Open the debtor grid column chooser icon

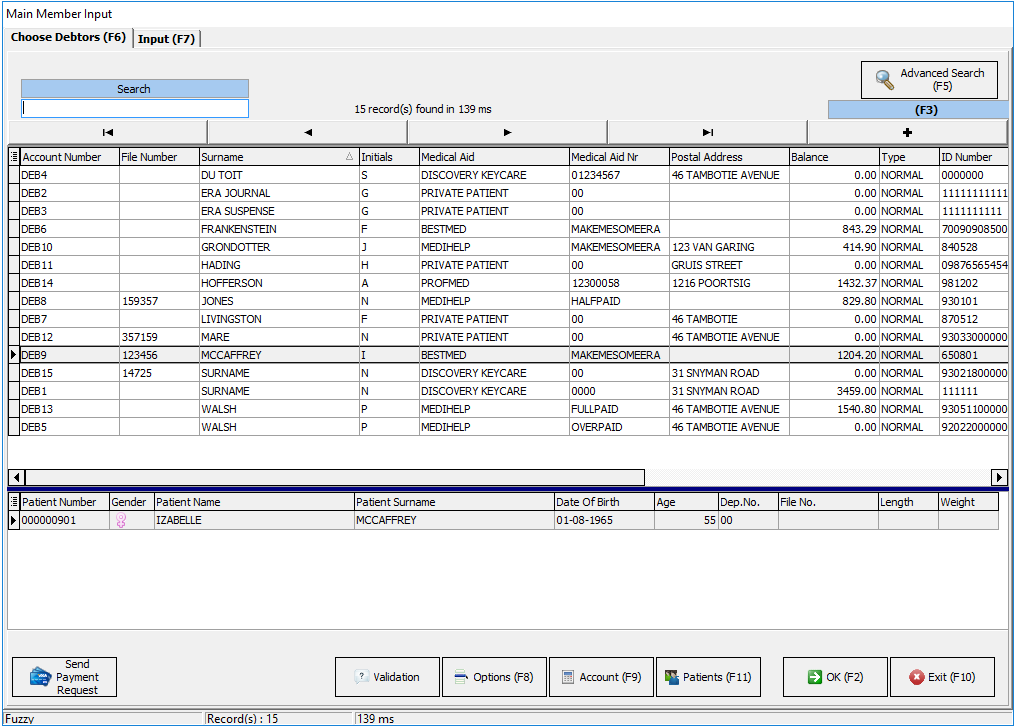coord(14,157)
